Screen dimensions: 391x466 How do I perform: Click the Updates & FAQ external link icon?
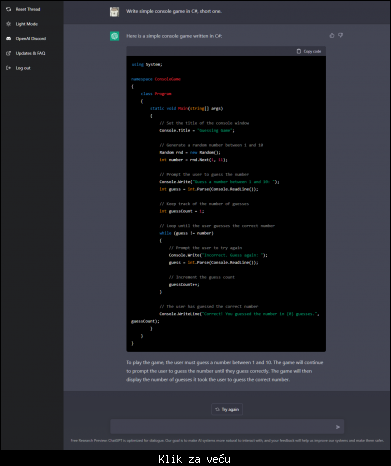[8, 53]
